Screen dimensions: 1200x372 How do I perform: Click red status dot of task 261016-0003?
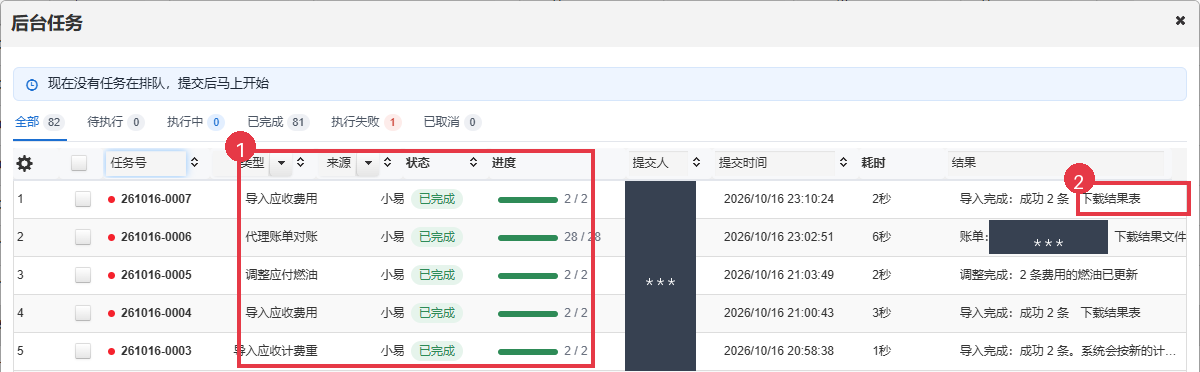click(x=112, y=351)
